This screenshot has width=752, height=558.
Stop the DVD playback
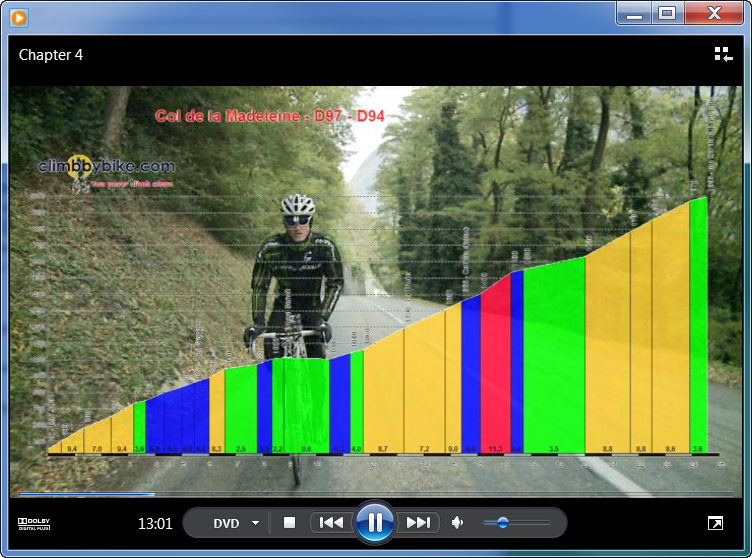[289, 522]
